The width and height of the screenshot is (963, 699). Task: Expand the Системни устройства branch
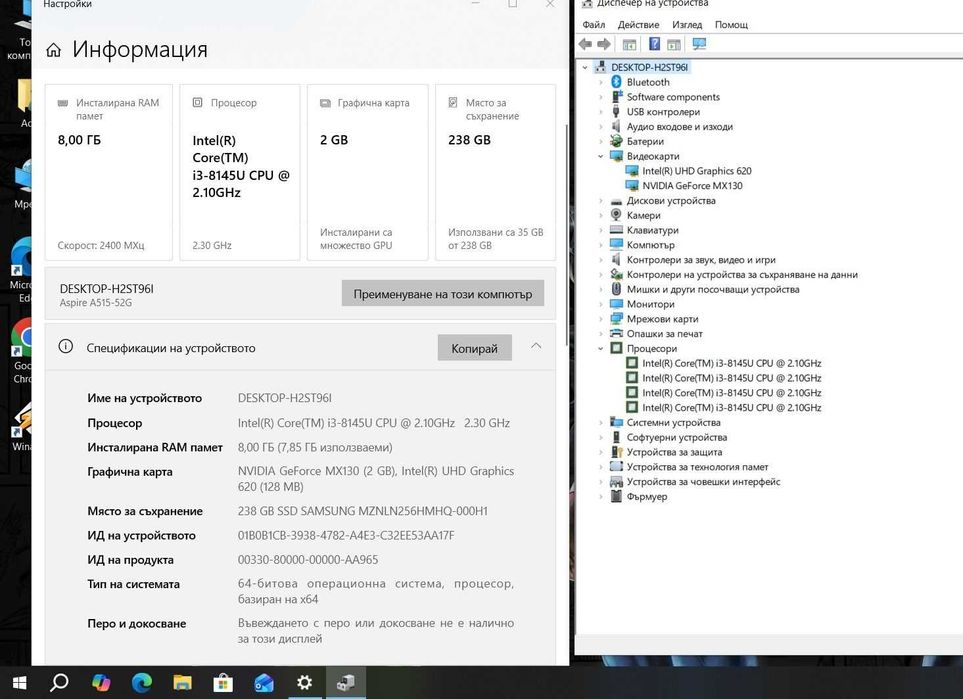click(x=601, y=422)
